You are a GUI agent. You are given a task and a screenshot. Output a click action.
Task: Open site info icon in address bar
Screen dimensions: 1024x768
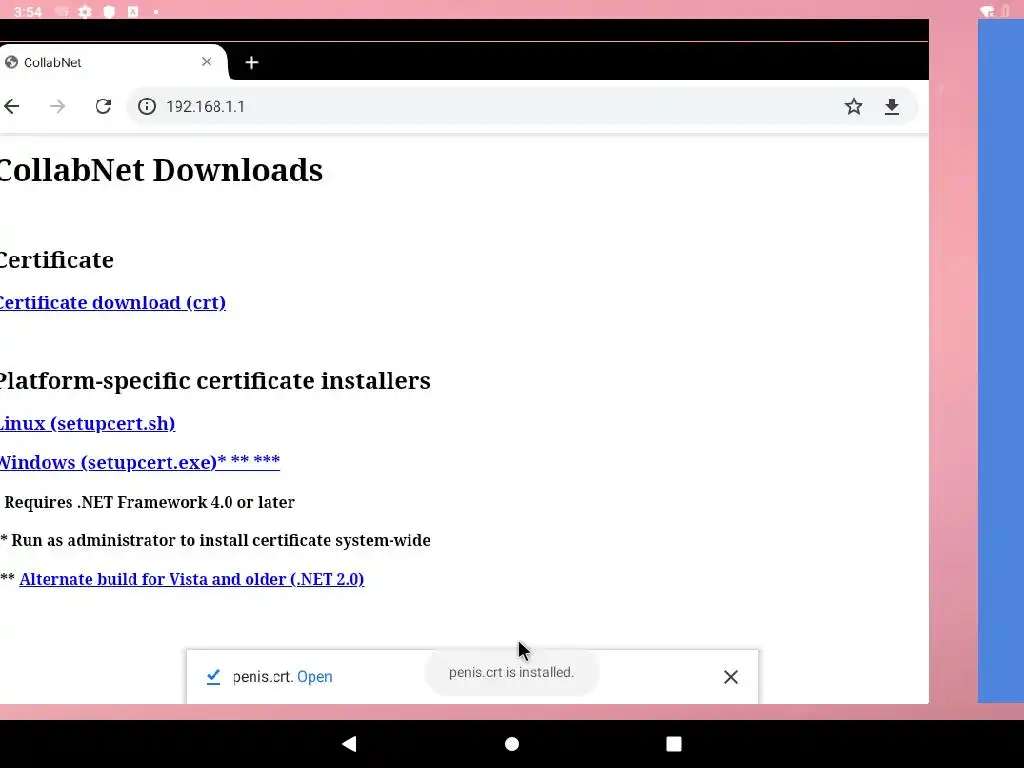147,106
